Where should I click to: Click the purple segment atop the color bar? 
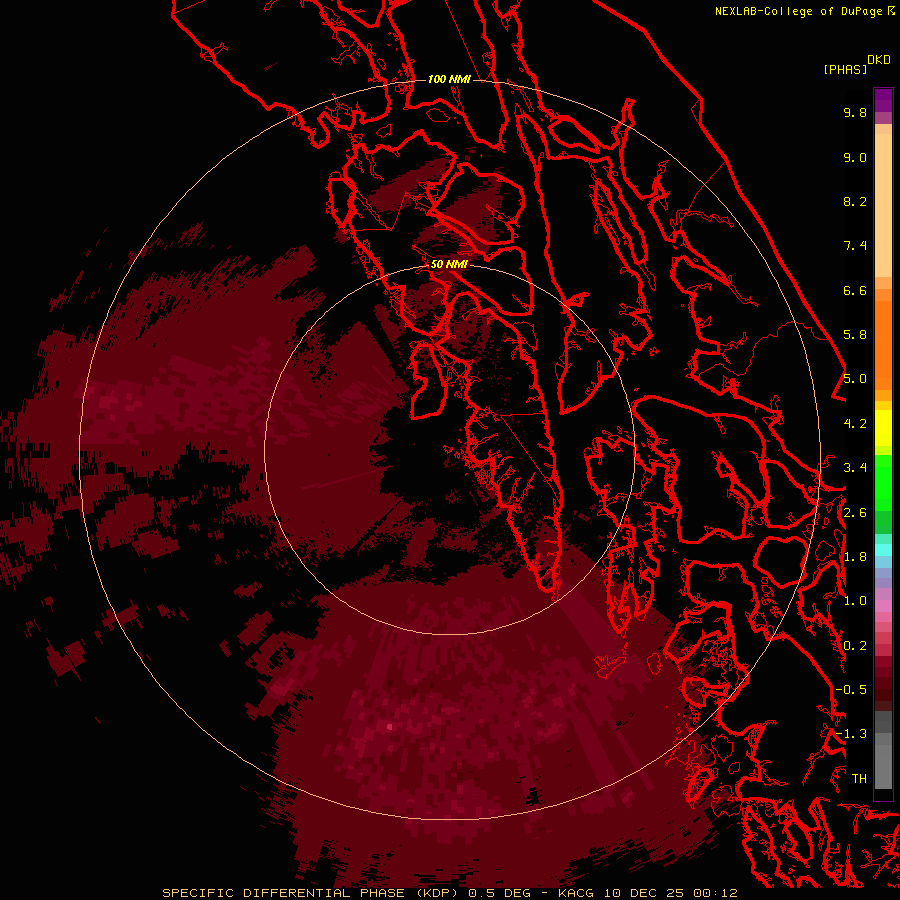[883, 100]
